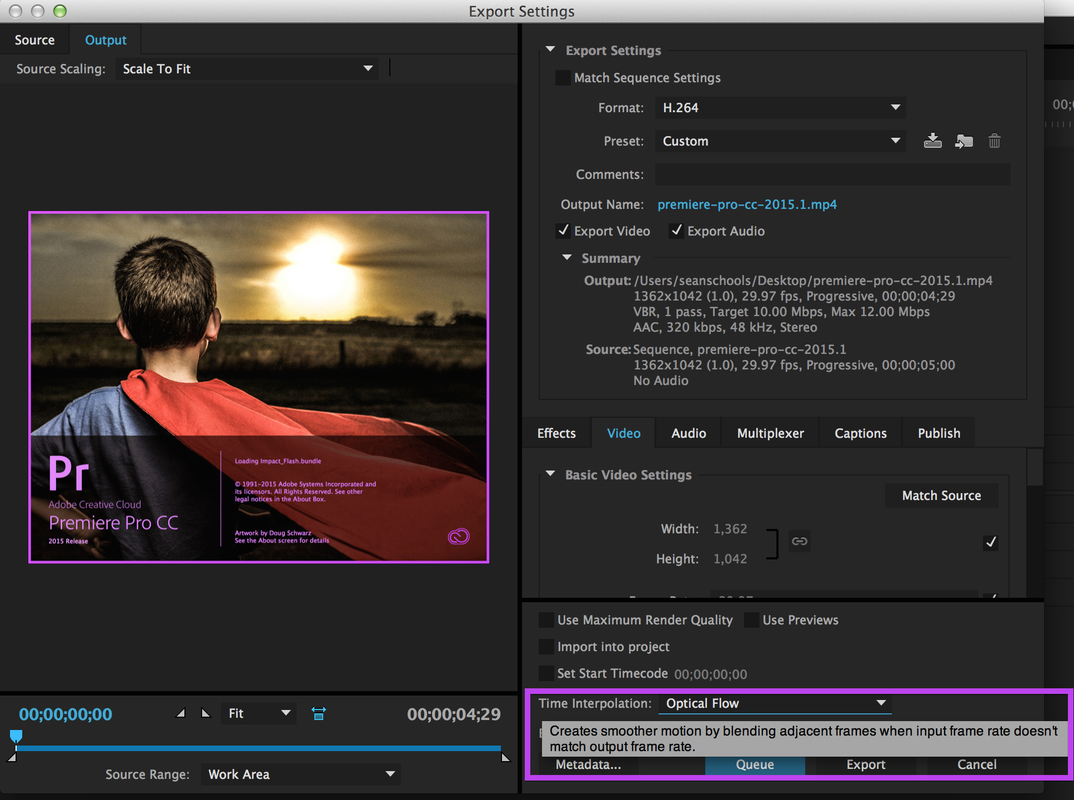Image resolution: width=1074 pixels, height=800 pixels.
Task: Click the video settings panel scrollbar
Action: pyautogui.click(x=1034, y=466)
